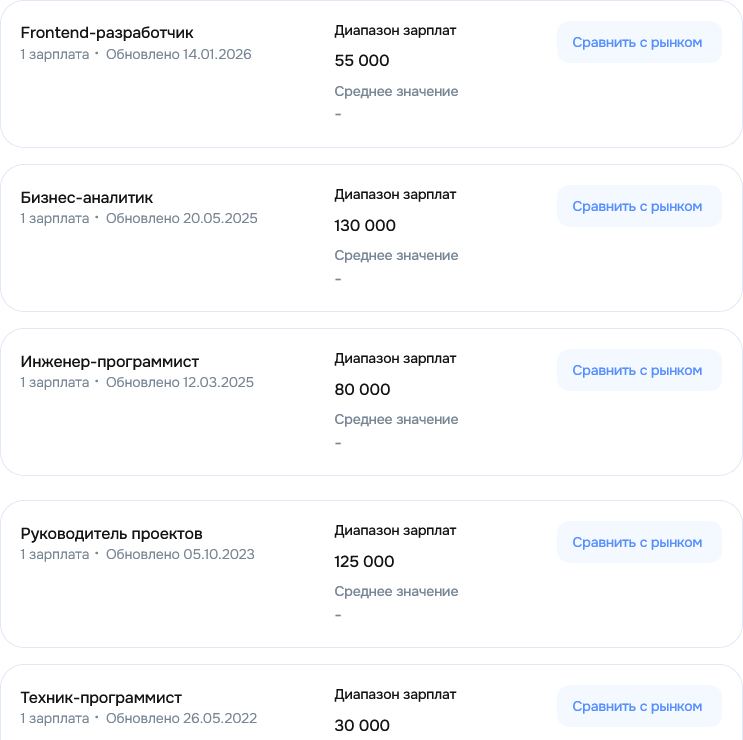Select the 55 000 salary value
743x740 pixels.
point(362,61)
